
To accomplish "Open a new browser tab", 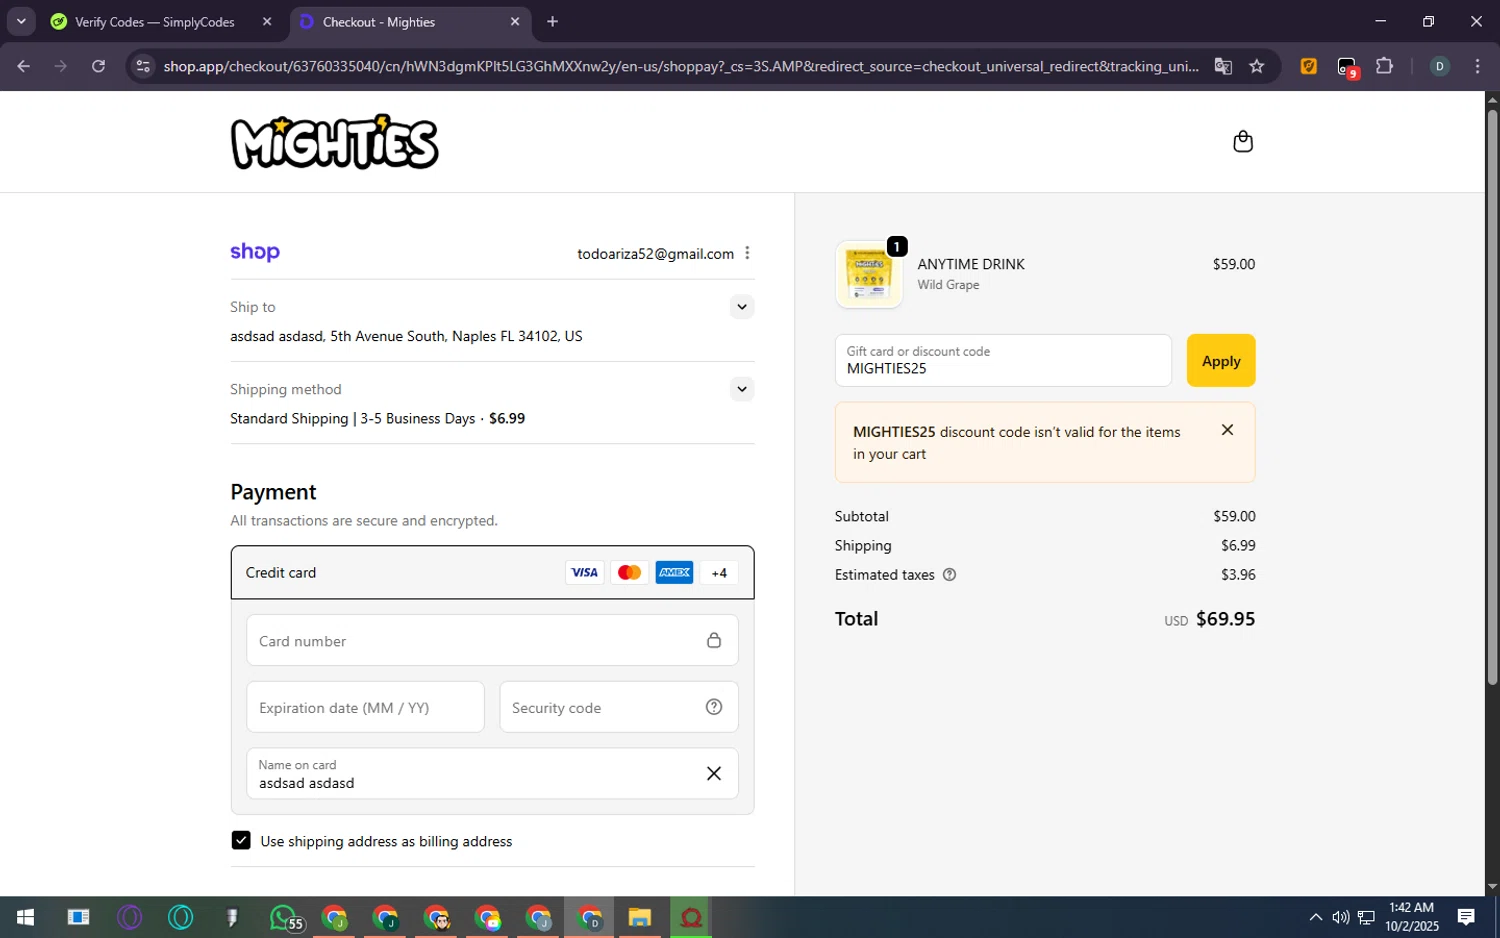I will pos(553,21).
